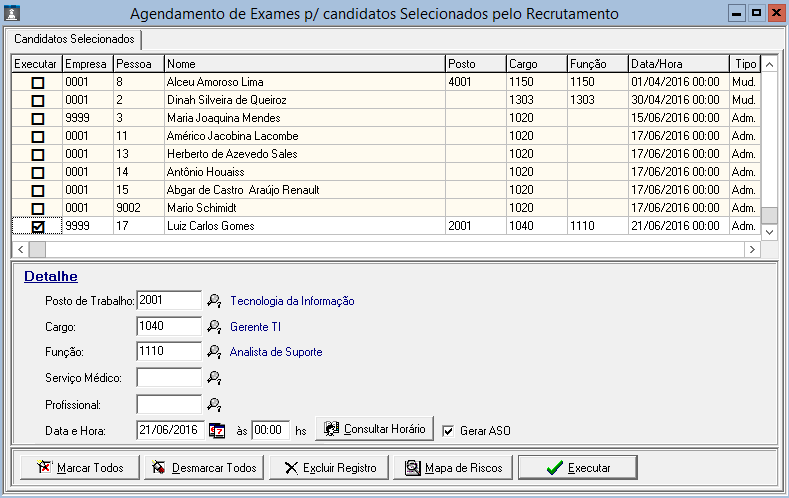Open the Profissional search icon
The width and height of the screenshot is (789, 498).
click(x=213, y=404)
